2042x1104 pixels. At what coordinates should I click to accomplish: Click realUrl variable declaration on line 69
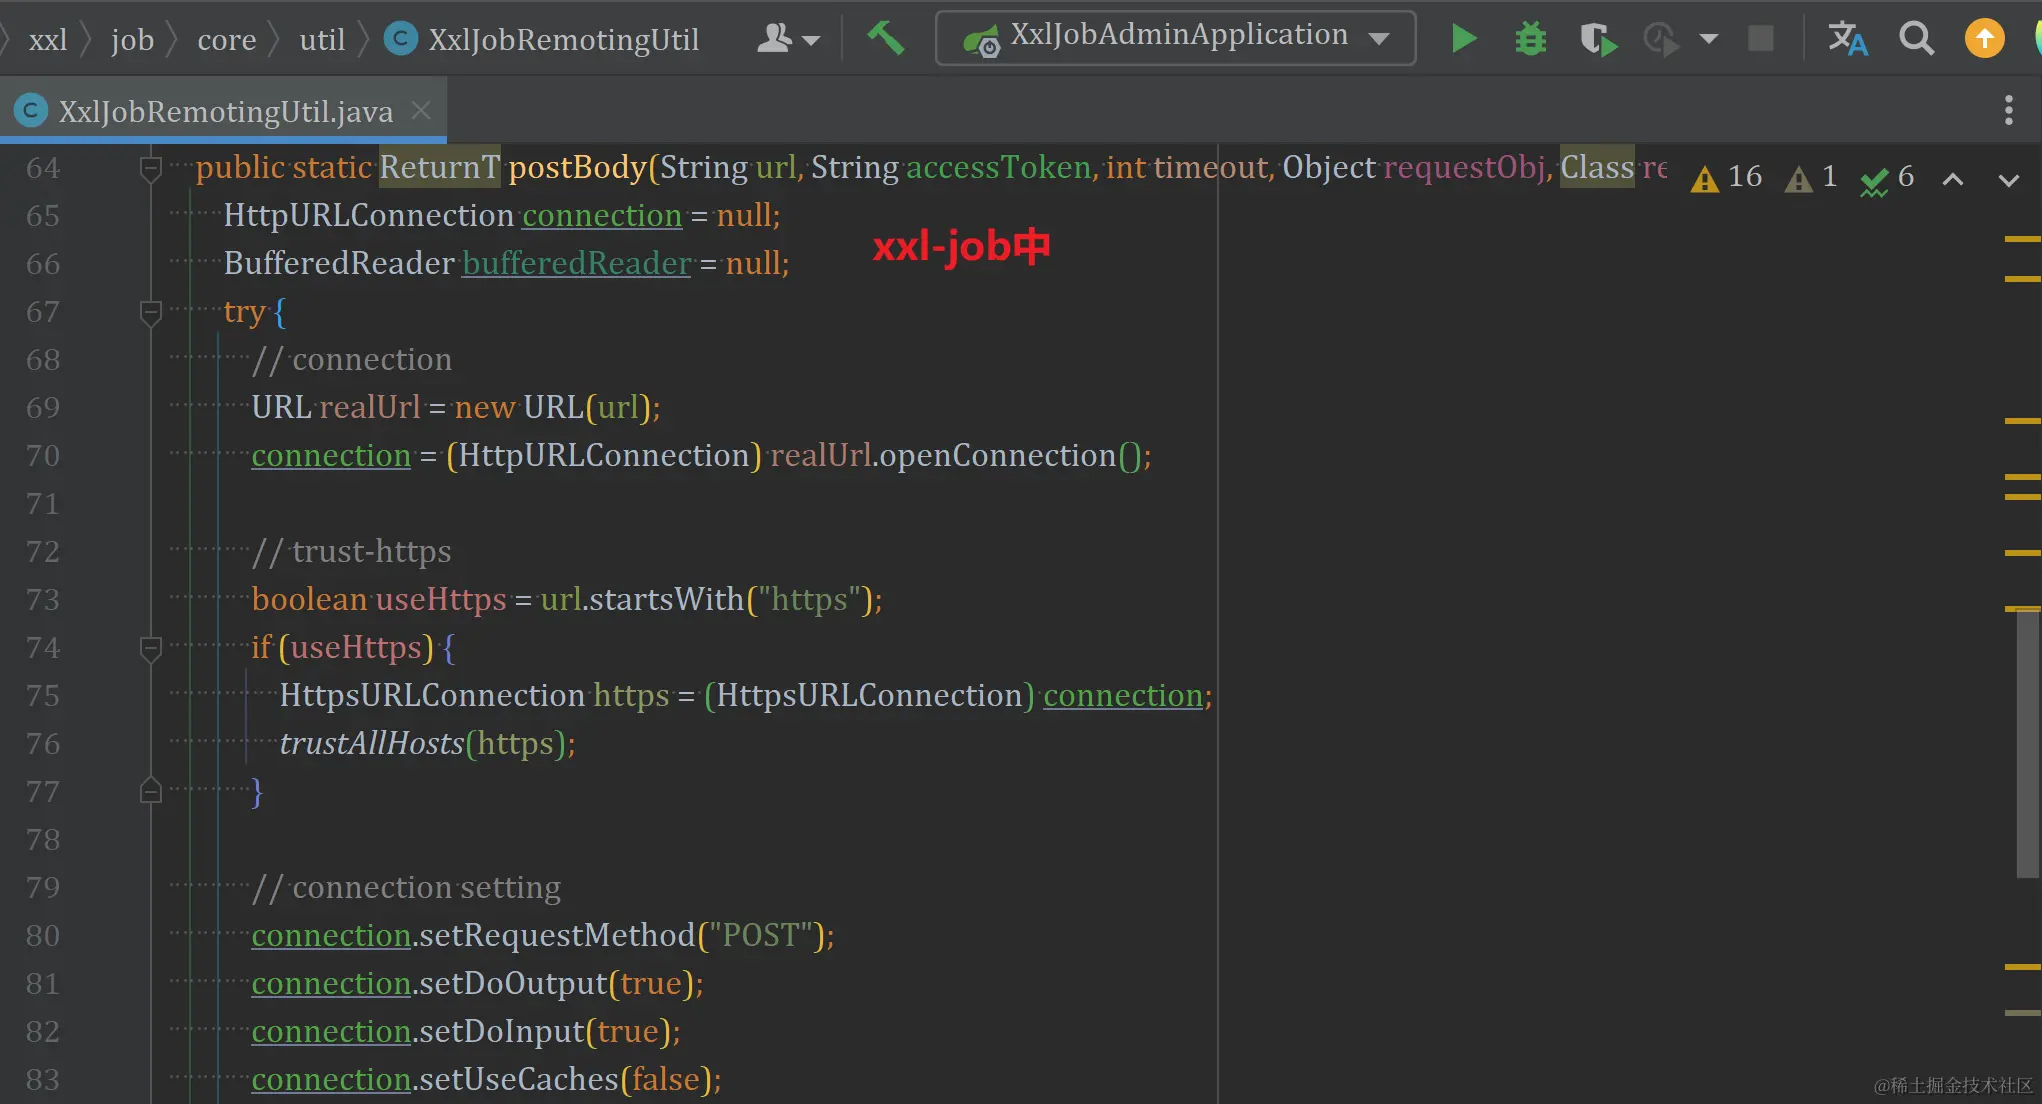[x=370, y=407]
